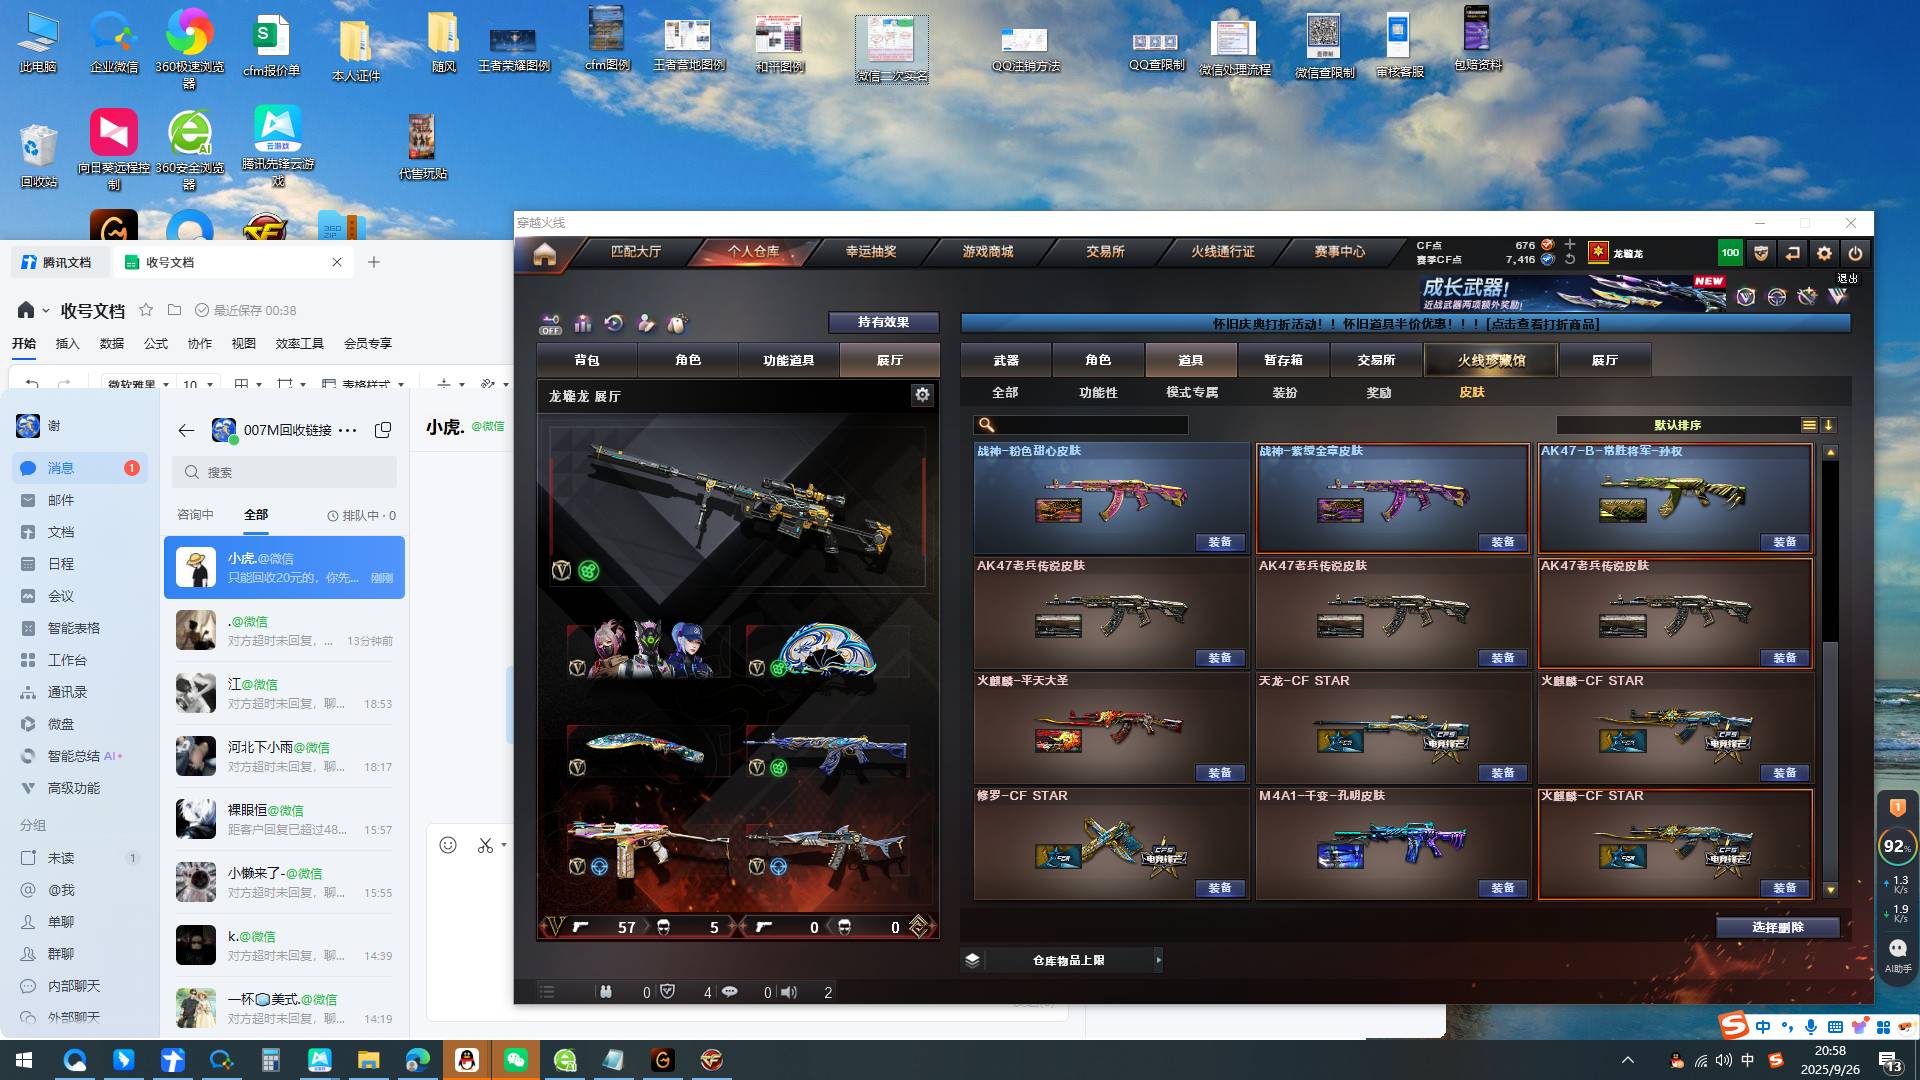Screen dimensions: 1920x1080
Task: Open showroom settings gear beside 龙辘龙 展厅
Action: point(922,395)
